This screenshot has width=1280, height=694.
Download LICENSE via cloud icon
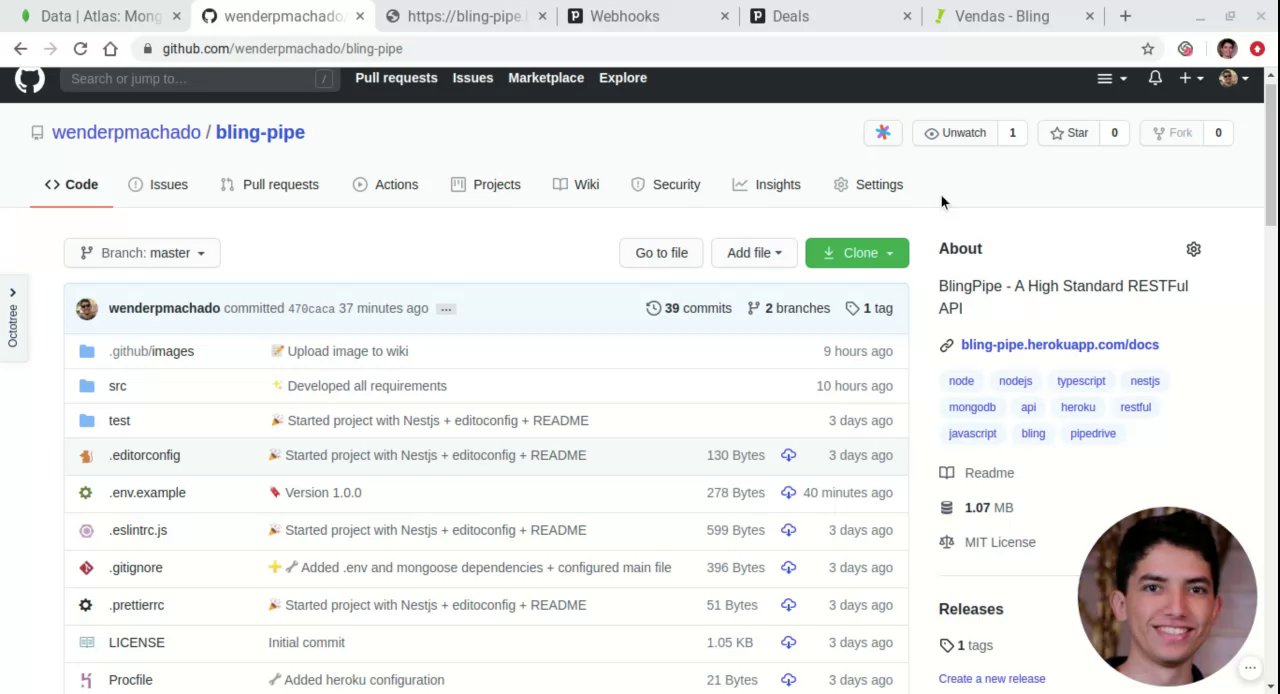[x=788, y=642]
